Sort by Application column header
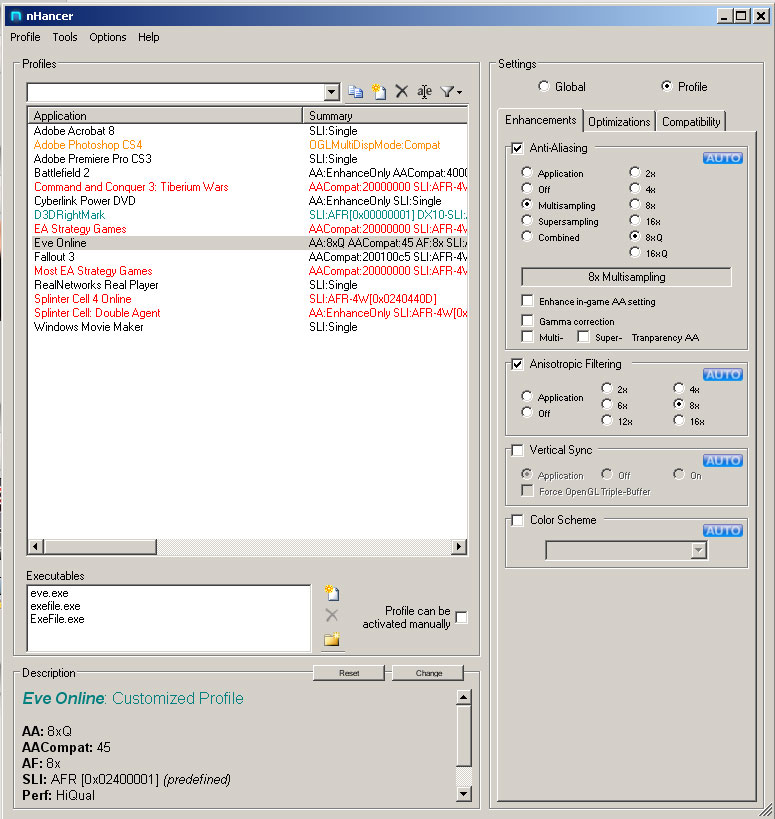 (166, 115)
